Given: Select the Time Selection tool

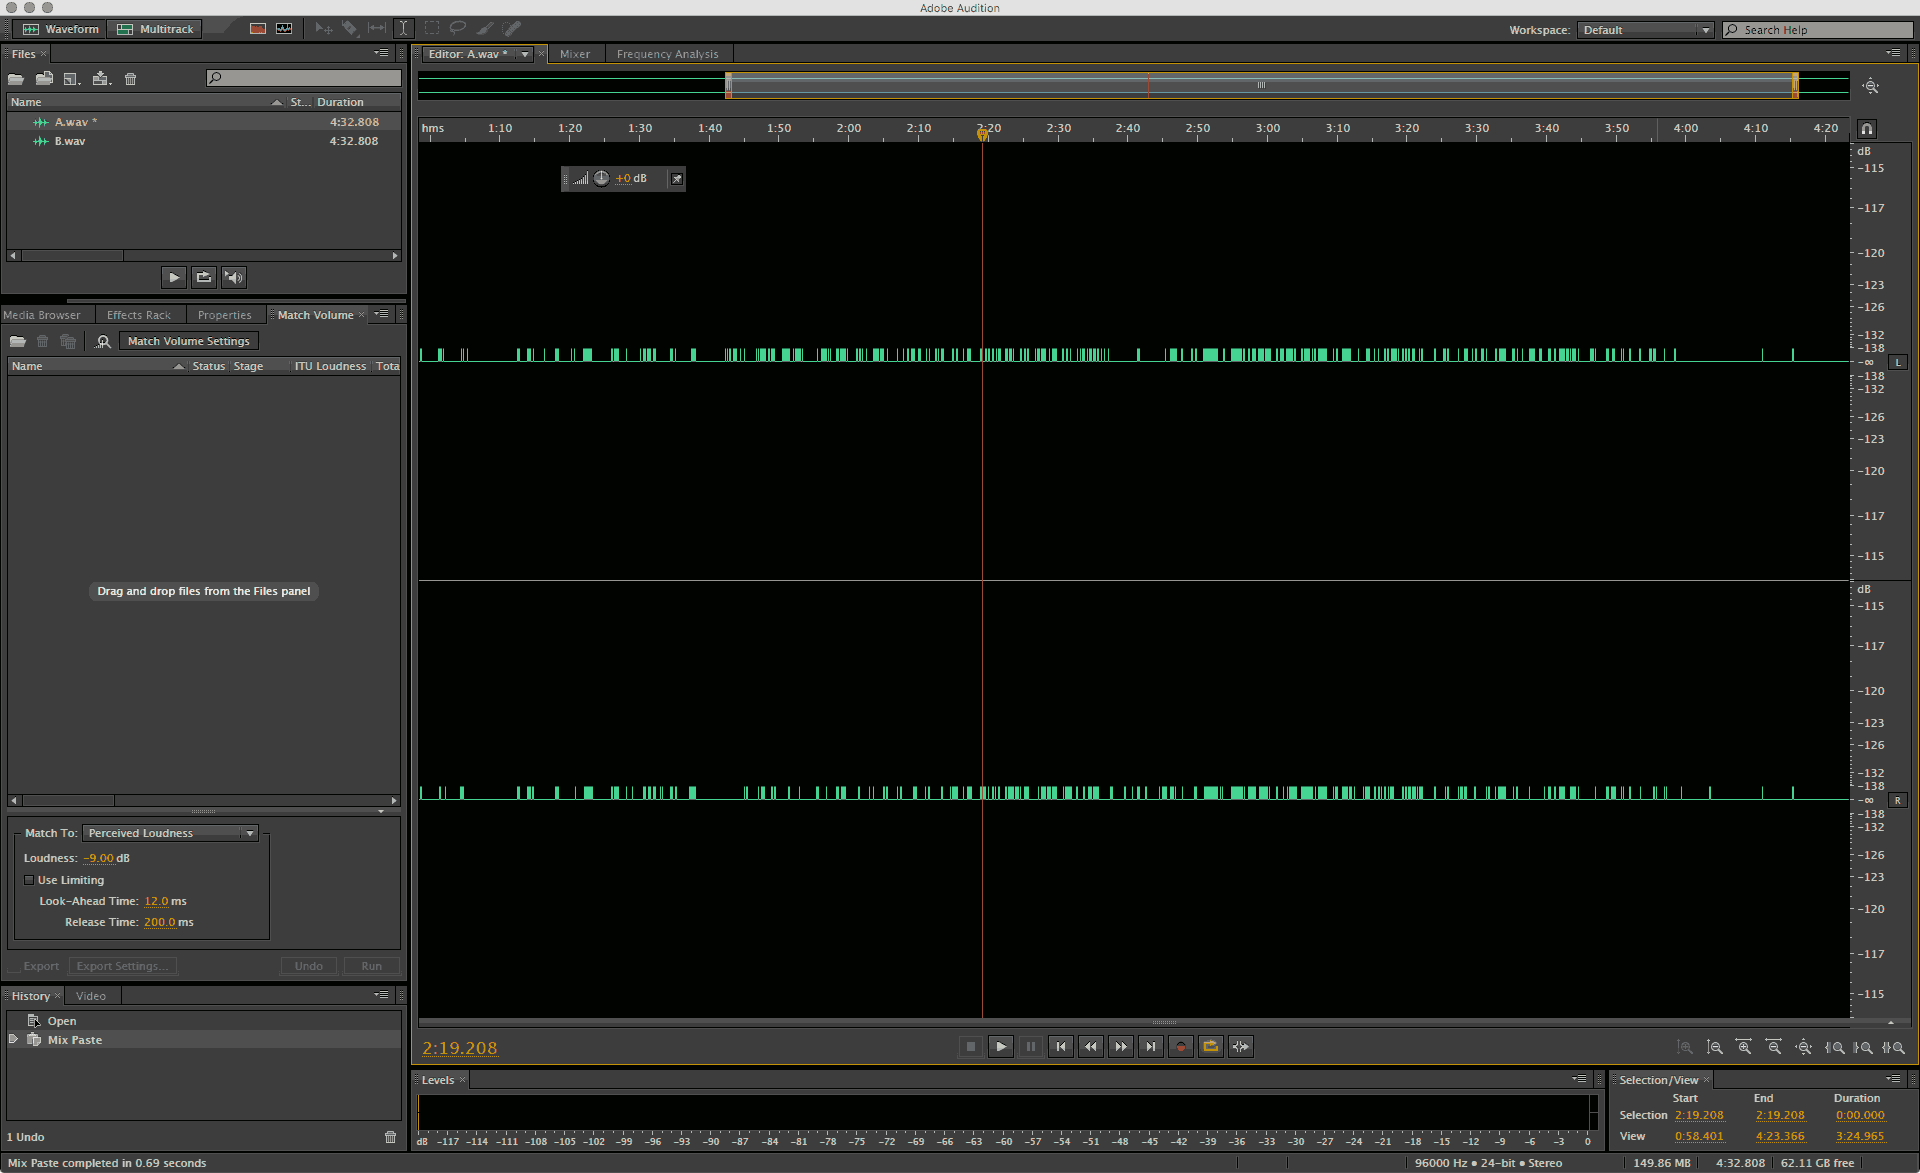Looking at the screenshot, I should point(403,29).
